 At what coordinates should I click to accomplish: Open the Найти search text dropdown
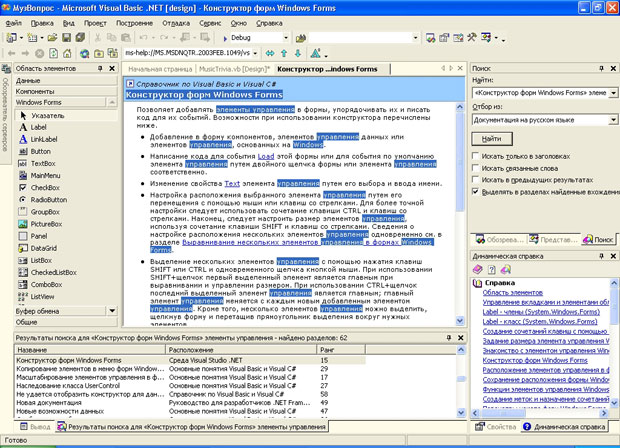(x=613, y=93)
